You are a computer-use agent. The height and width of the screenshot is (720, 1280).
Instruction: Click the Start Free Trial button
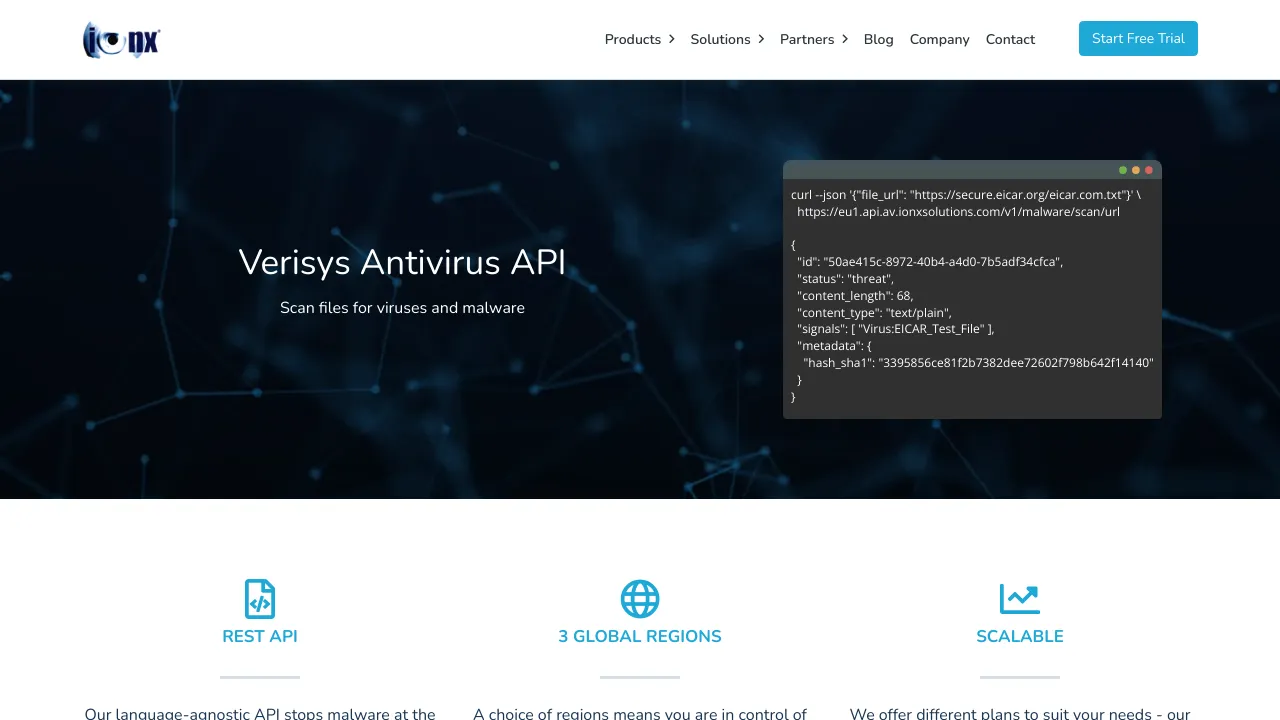click(1138, 38)
